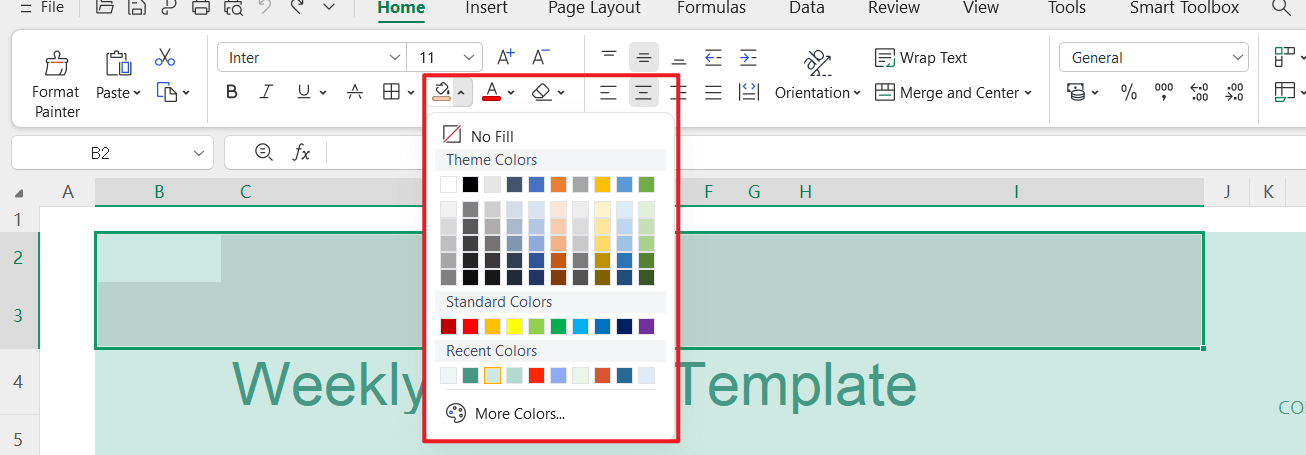The height and width of the screenshot is (455, 1306).
Task: Open the Formulas tab
Action: (711, 8)
